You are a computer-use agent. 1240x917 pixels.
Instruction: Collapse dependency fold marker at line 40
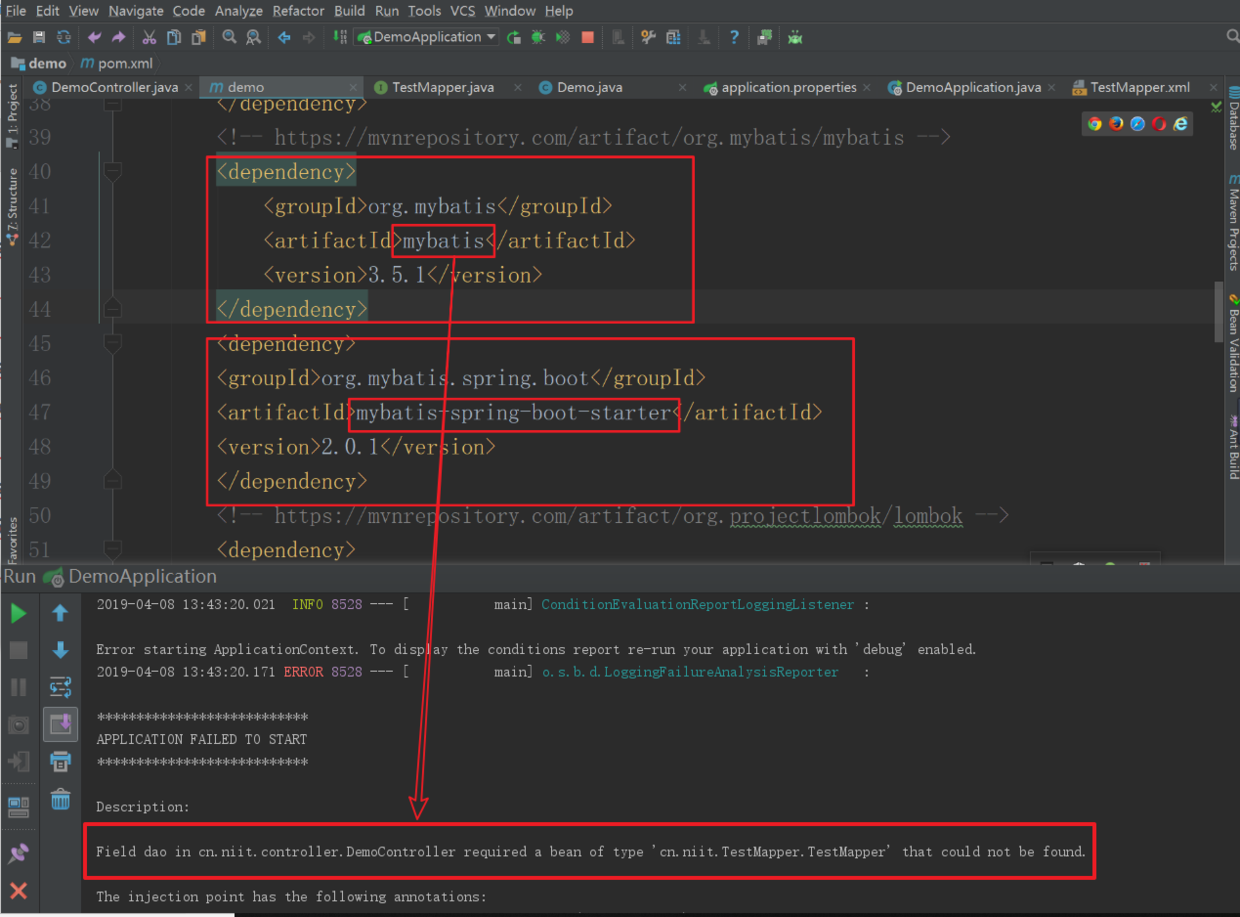pyautogui.click(x=113, y=172)
